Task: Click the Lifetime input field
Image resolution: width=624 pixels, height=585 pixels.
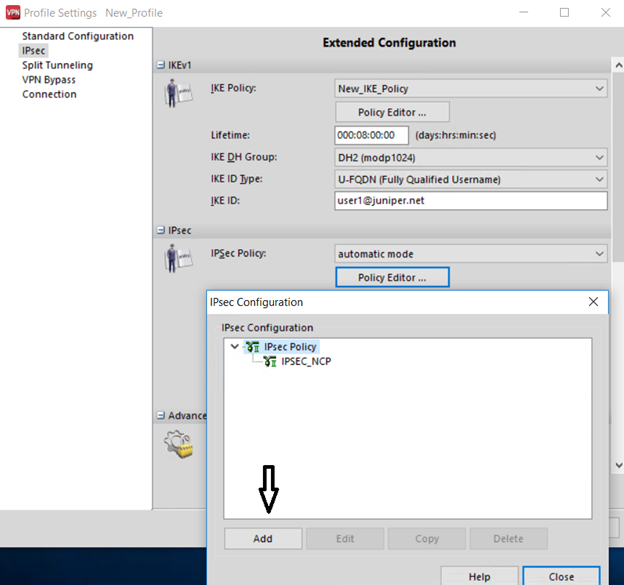Action: [371, 135]
